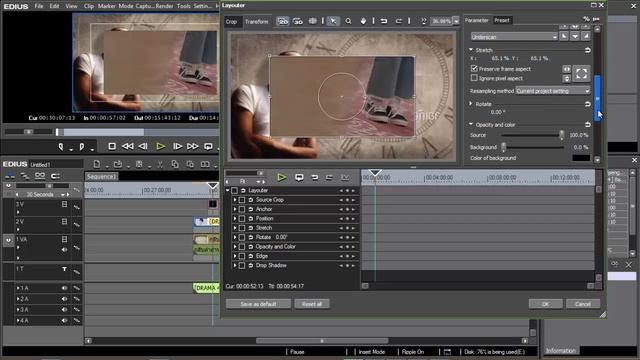Select the 3D mode icon in Layouter

pos(298,21)
